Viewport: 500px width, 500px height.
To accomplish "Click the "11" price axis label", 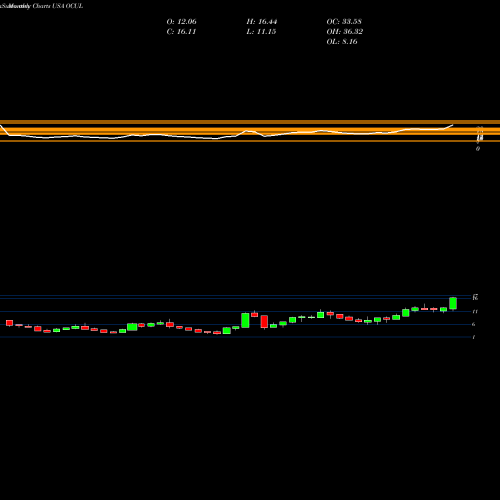I will (475, 312).
